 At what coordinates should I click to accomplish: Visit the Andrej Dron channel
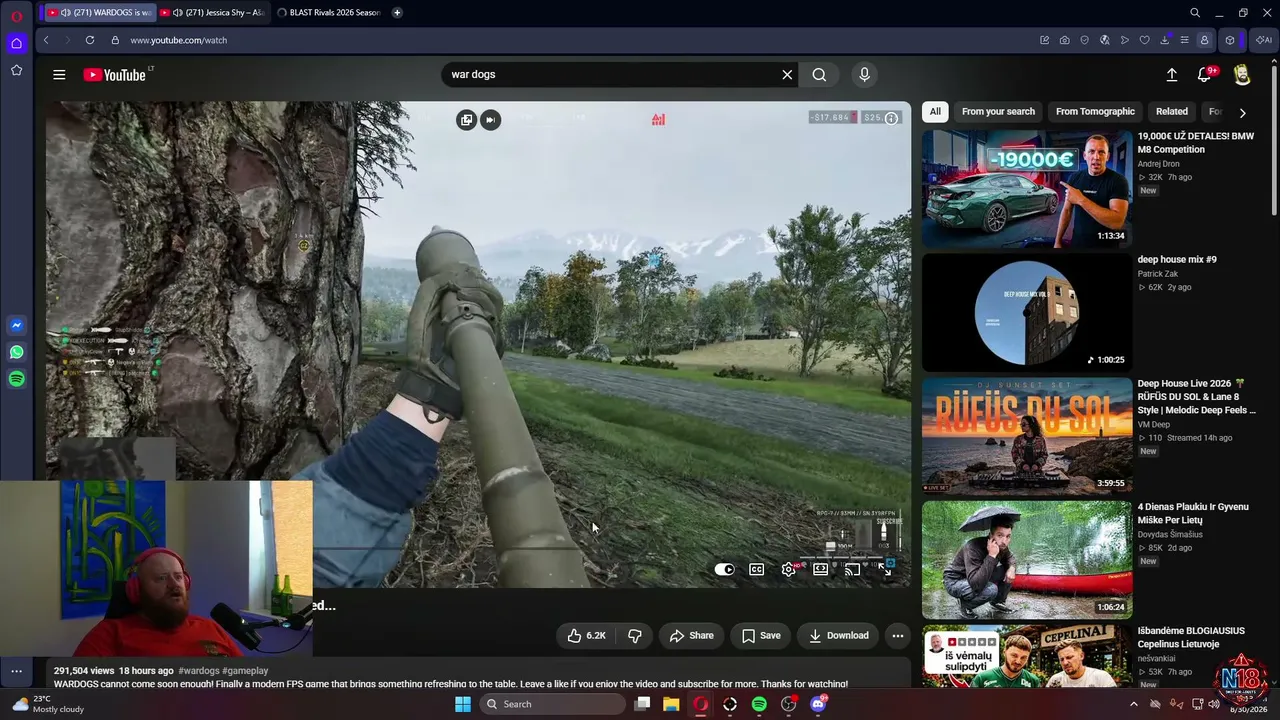tap(1158, 164)
